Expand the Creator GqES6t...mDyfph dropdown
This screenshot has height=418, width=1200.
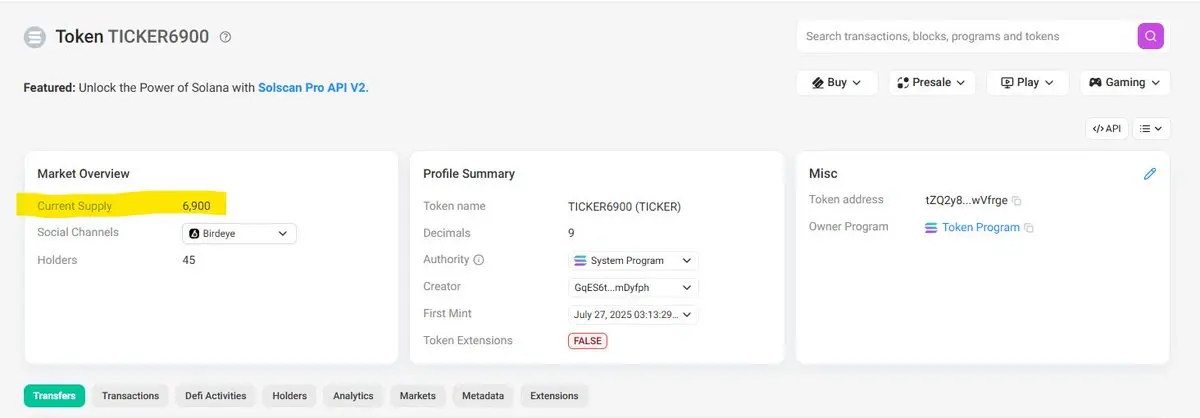click(633, 287)
